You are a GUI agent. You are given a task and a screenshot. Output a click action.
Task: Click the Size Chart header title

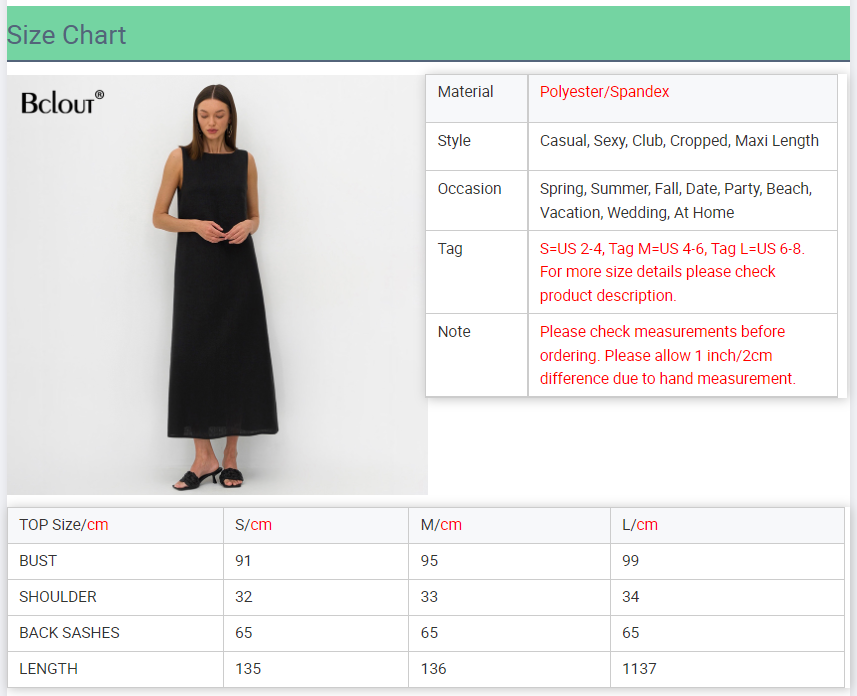pos(67,35)
